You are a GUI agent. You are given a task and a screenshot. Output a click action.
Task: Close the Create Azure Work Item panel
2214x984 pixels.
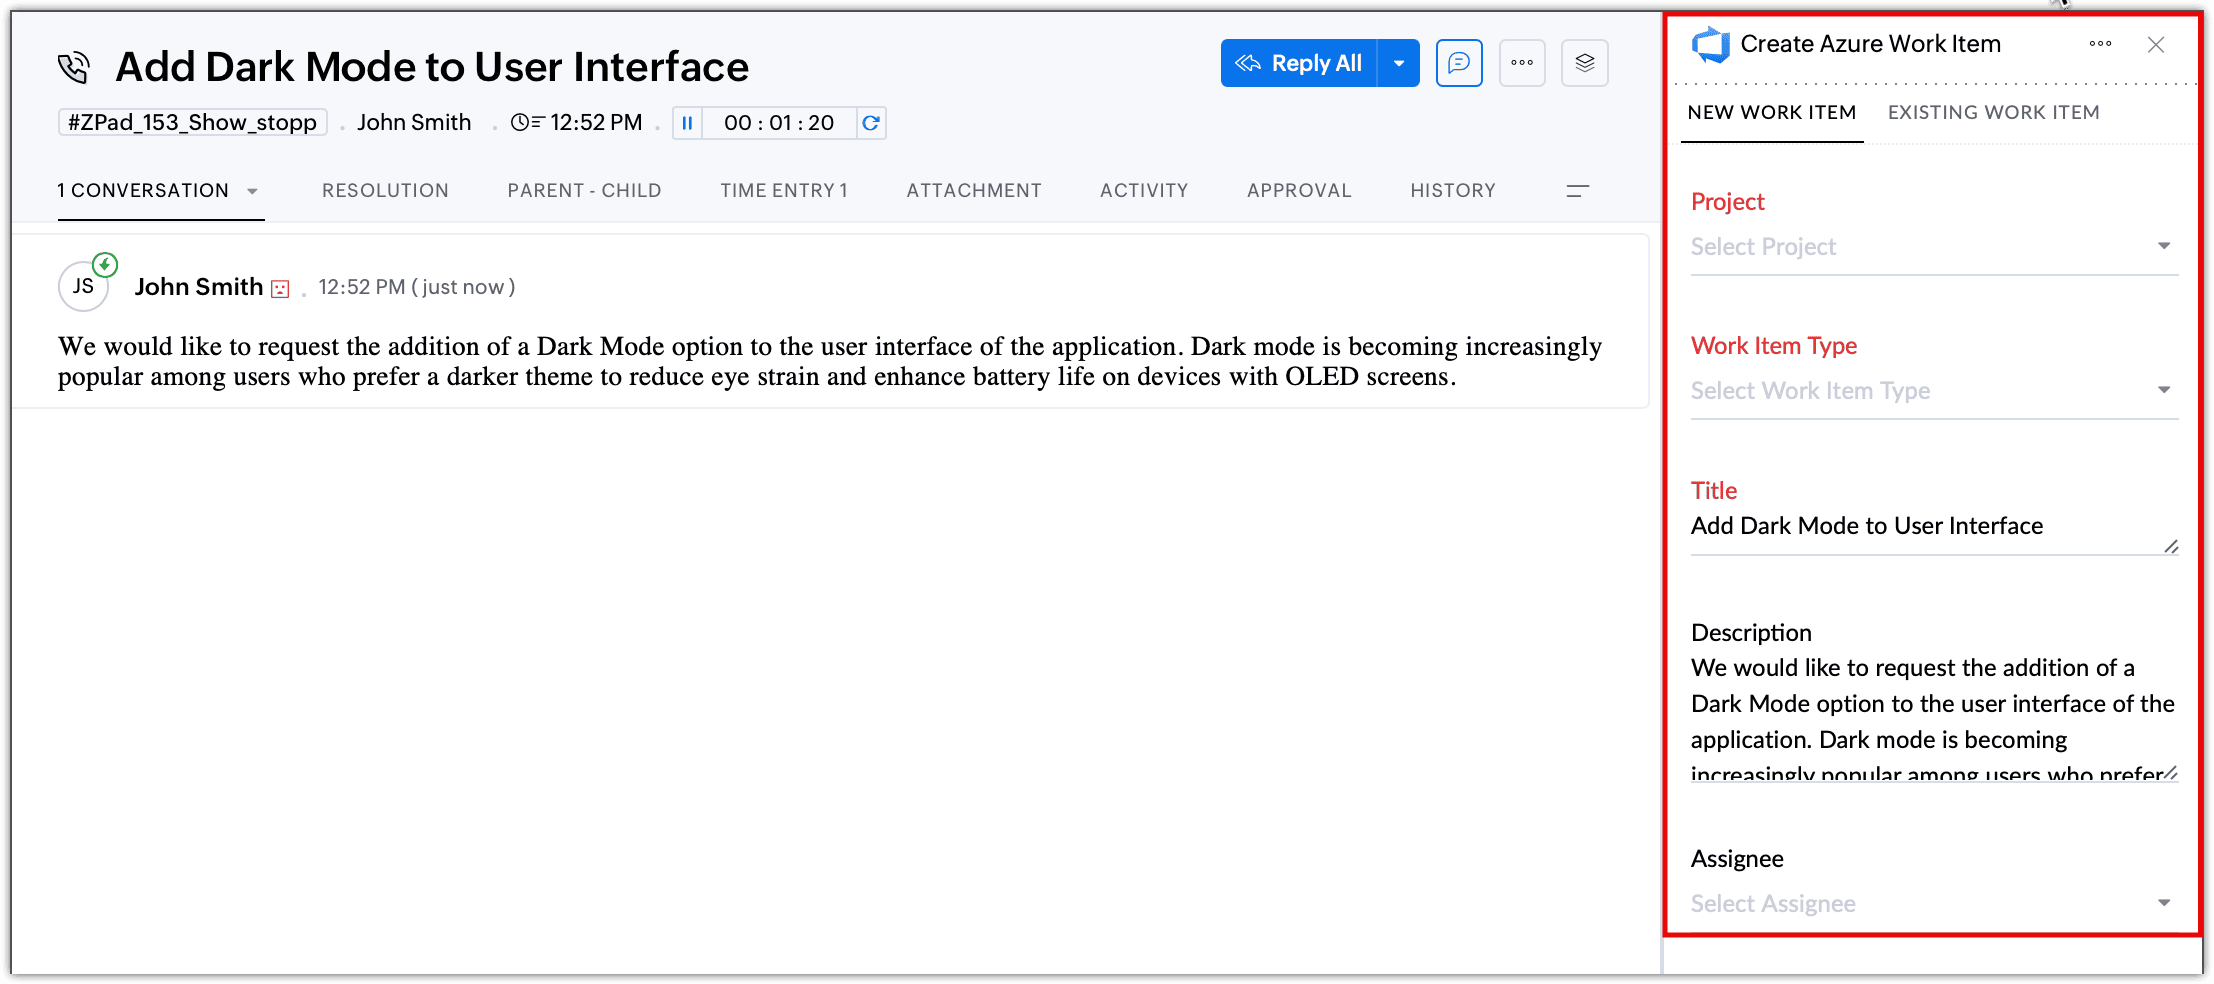[2156, 45]
